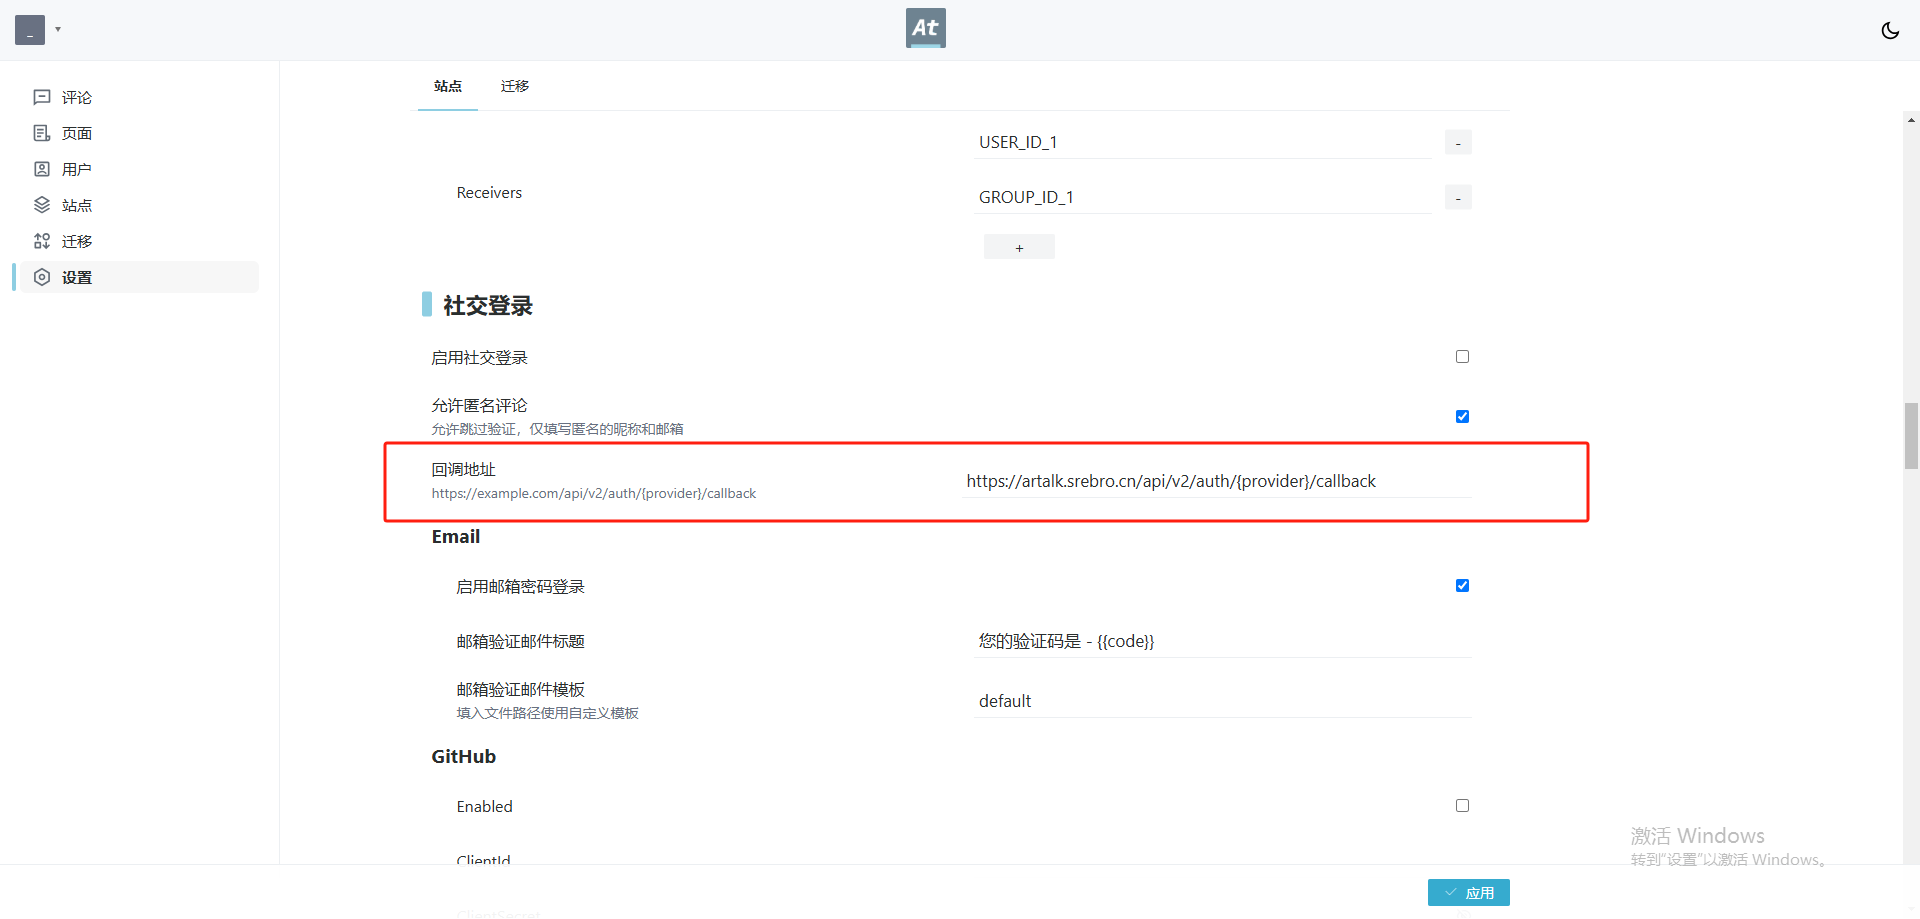Switch to the 站点 tab
This screenshot has width=1920, height=919.
pos(448,86)
